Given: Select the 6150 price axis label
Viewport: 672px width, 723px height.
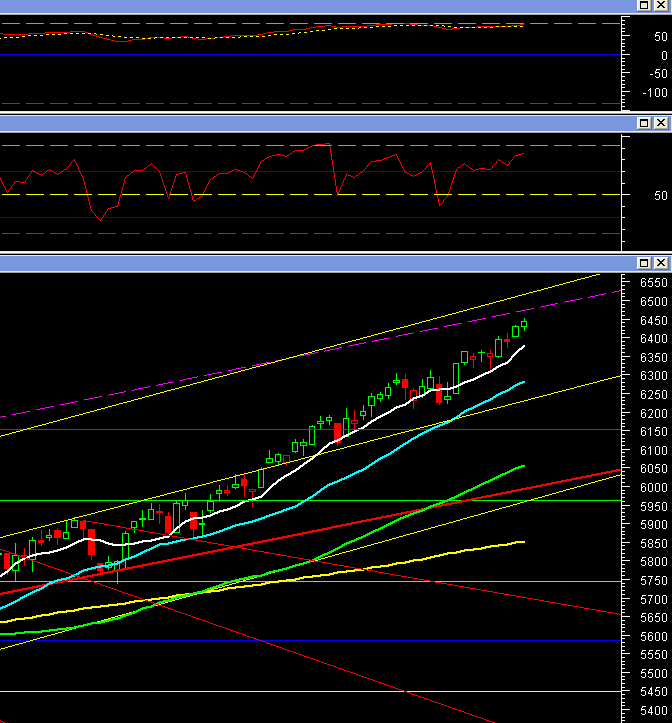Looking at the screenshot, I should pos(654,432).
